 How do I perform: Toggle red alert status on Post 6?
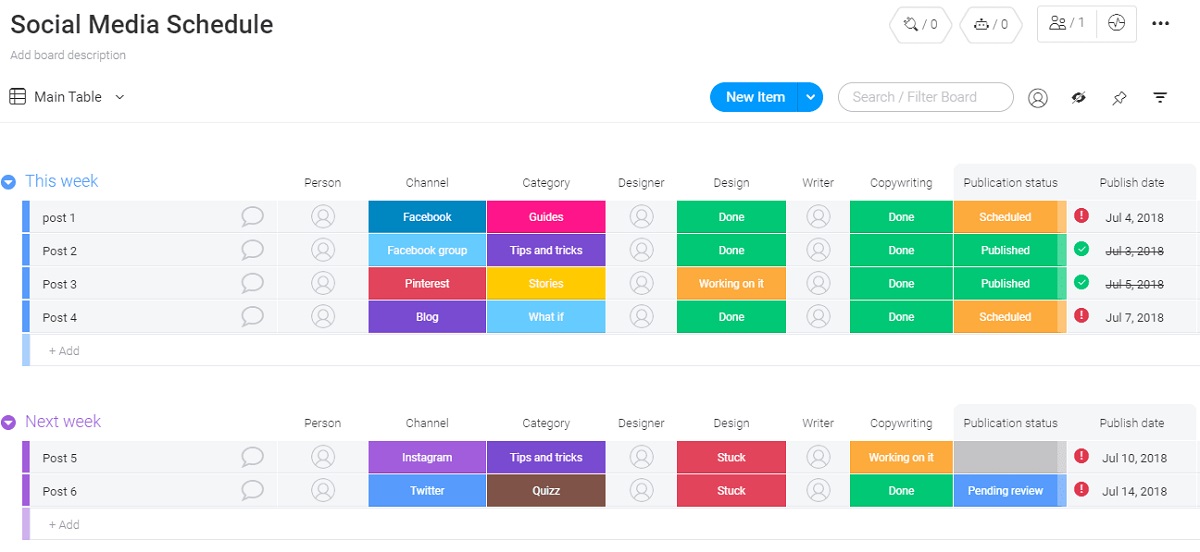1081,490
